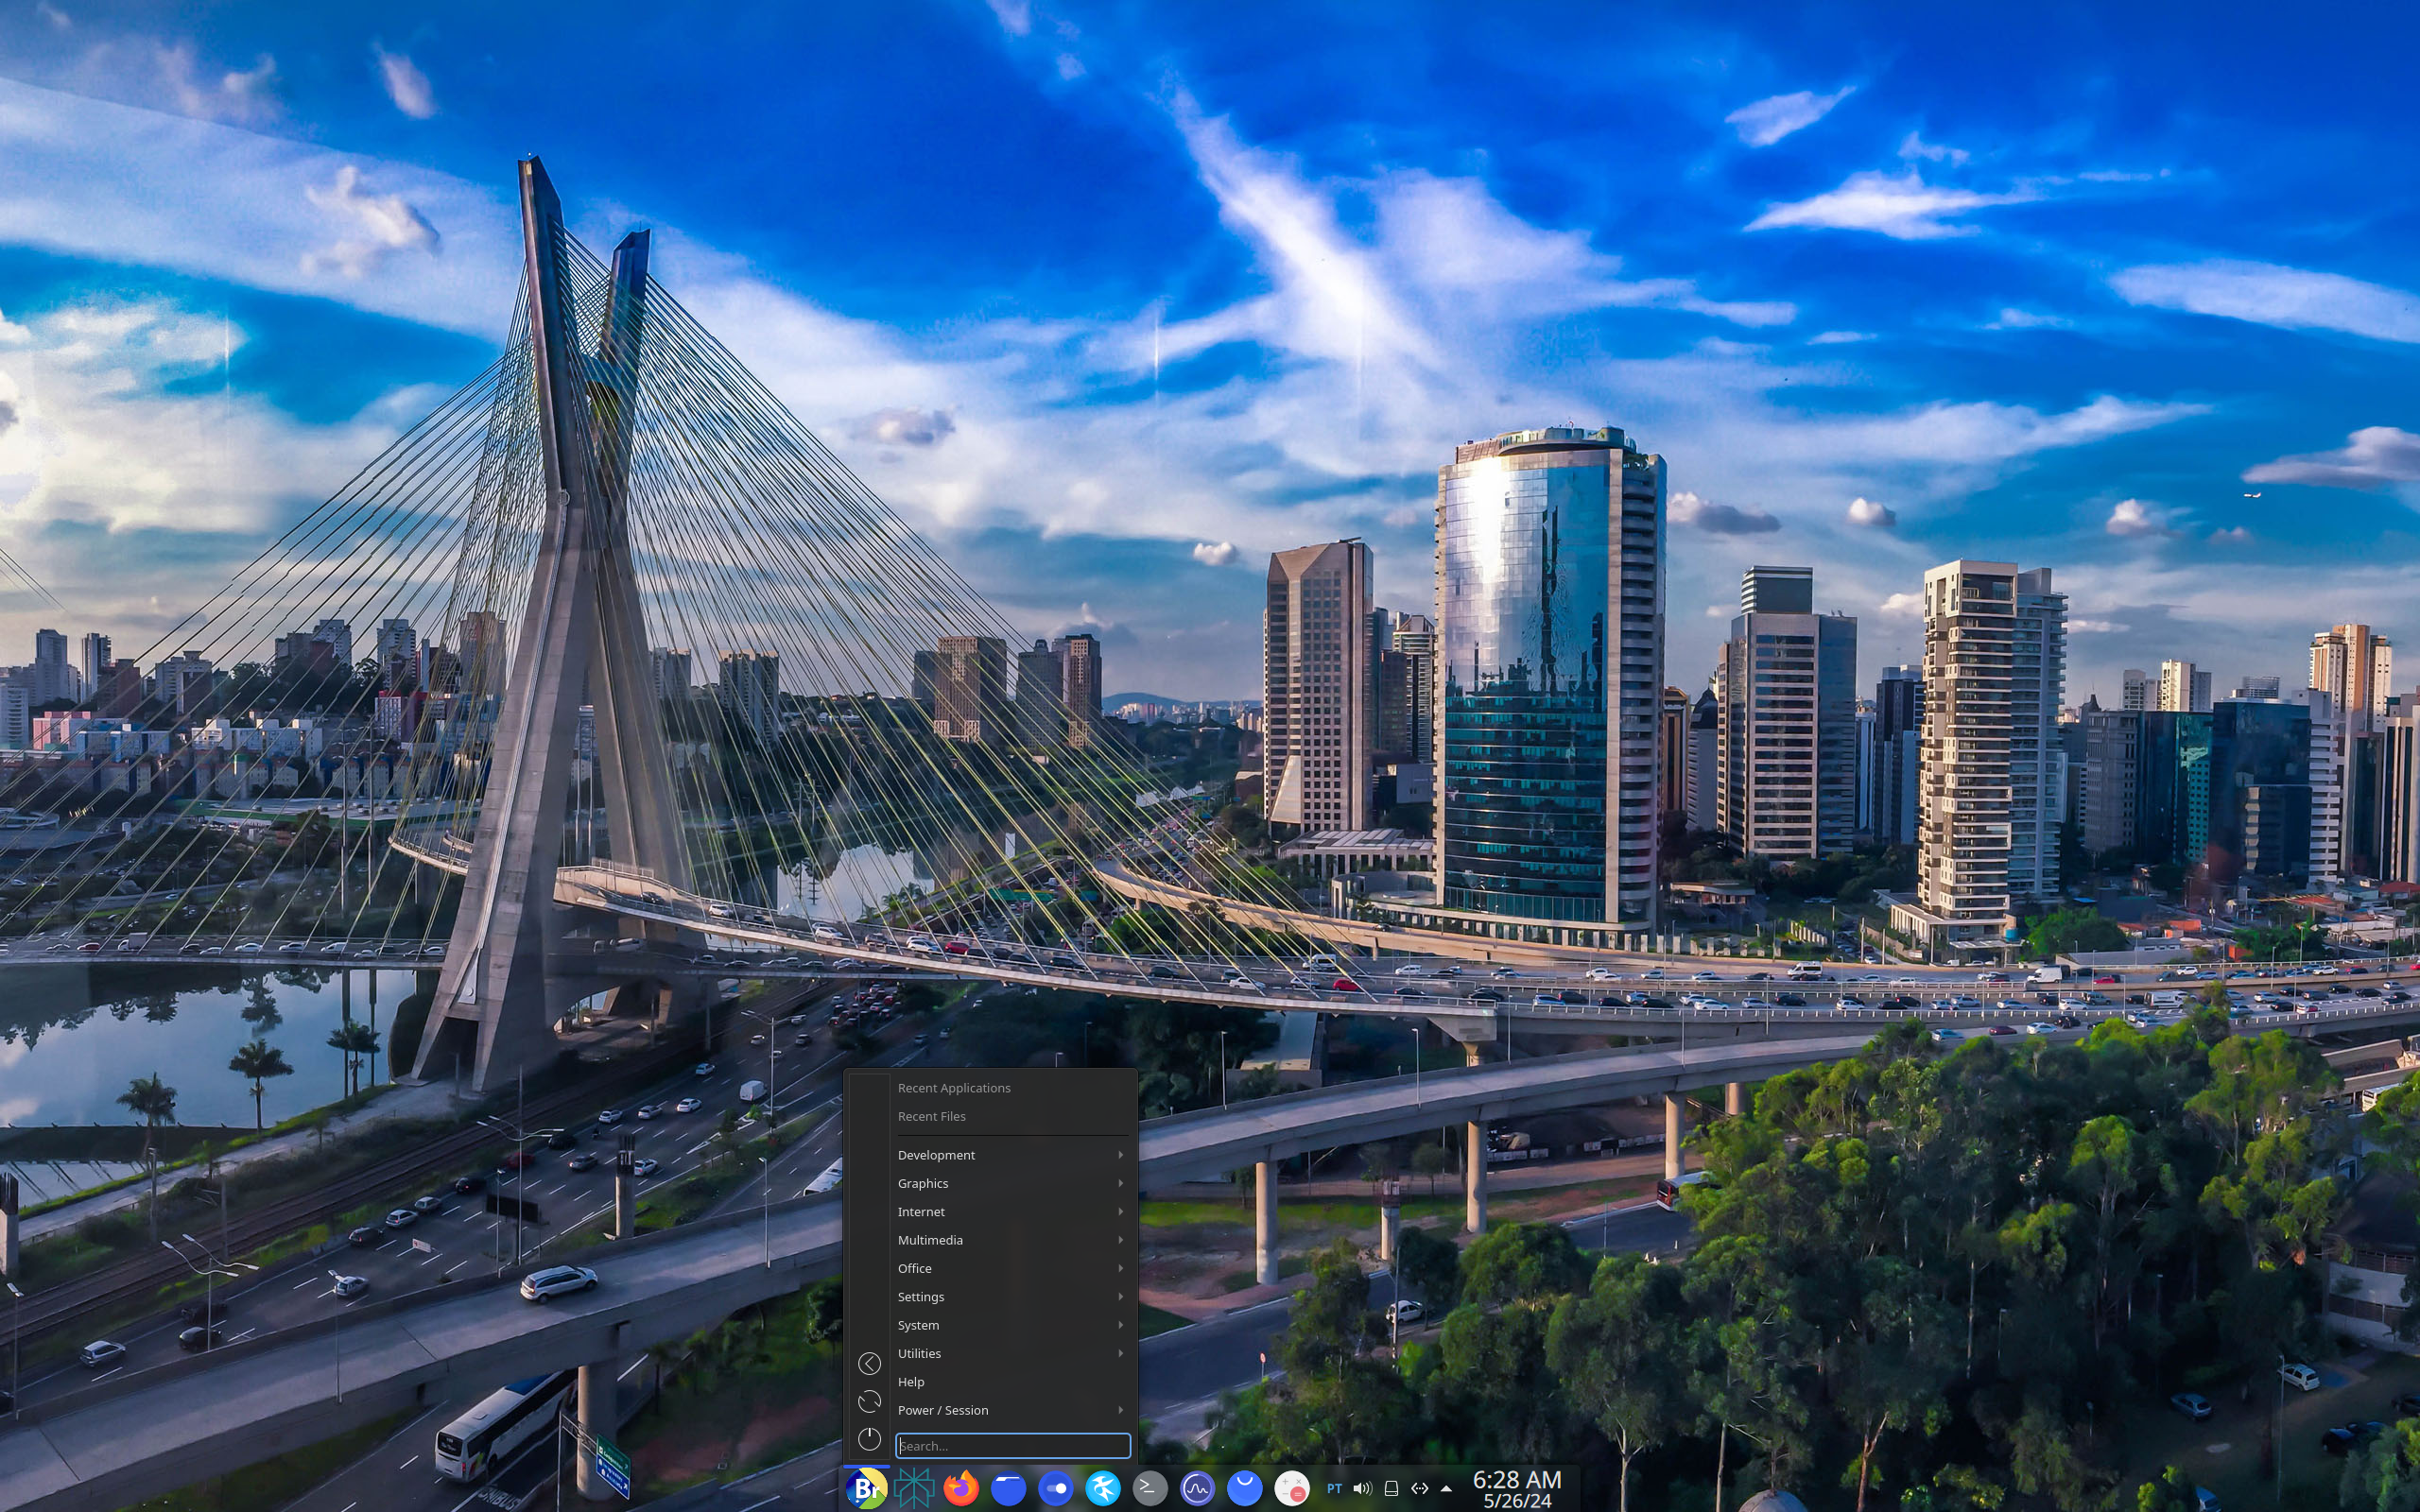Screen dimensions: 2420x1512
Task: Open the audio volume tray icon
Action: click(1362, 1489)
